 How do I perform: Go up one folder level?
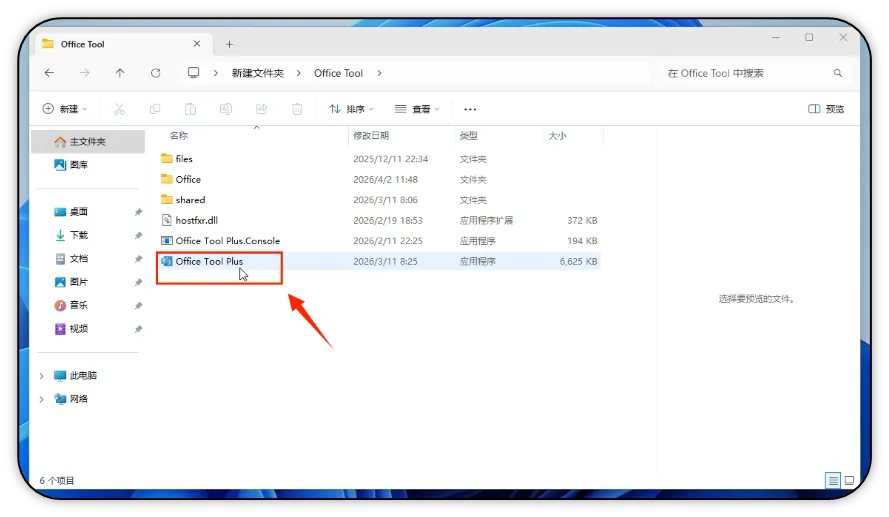[x=120, y=73]
